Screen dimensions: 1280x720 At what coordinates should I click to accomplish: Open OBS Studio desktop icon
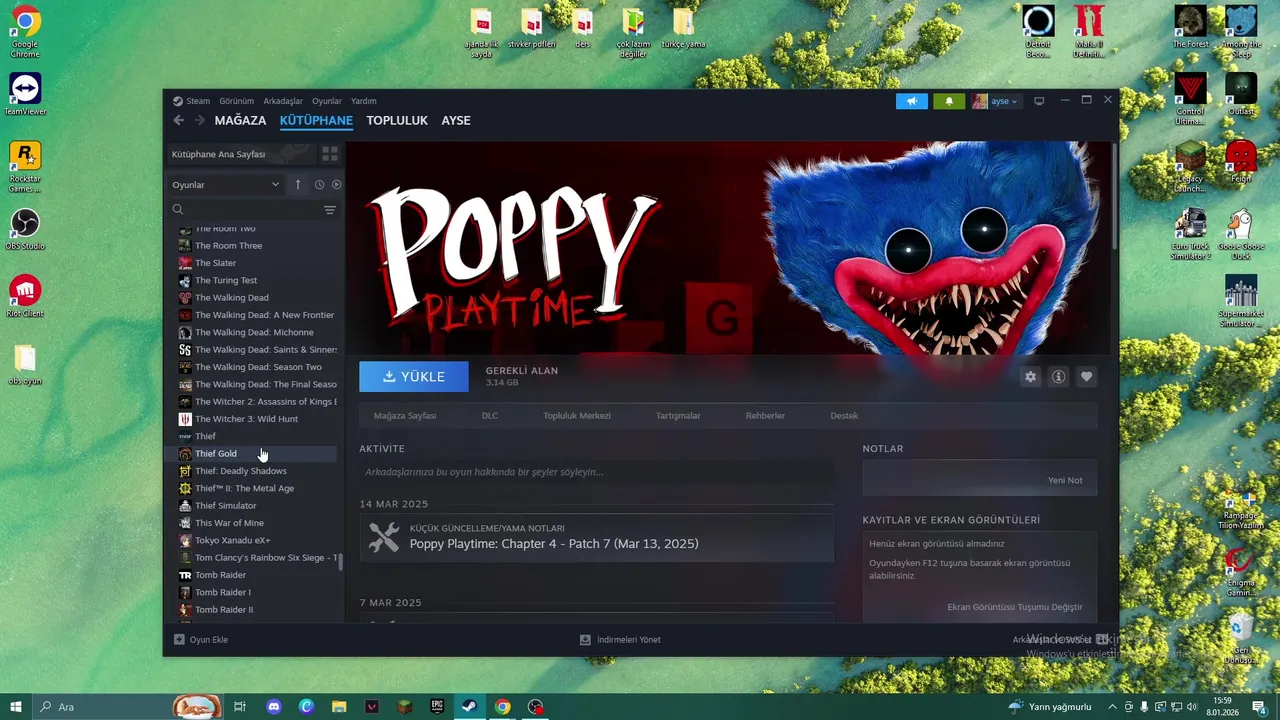[25, 229]
